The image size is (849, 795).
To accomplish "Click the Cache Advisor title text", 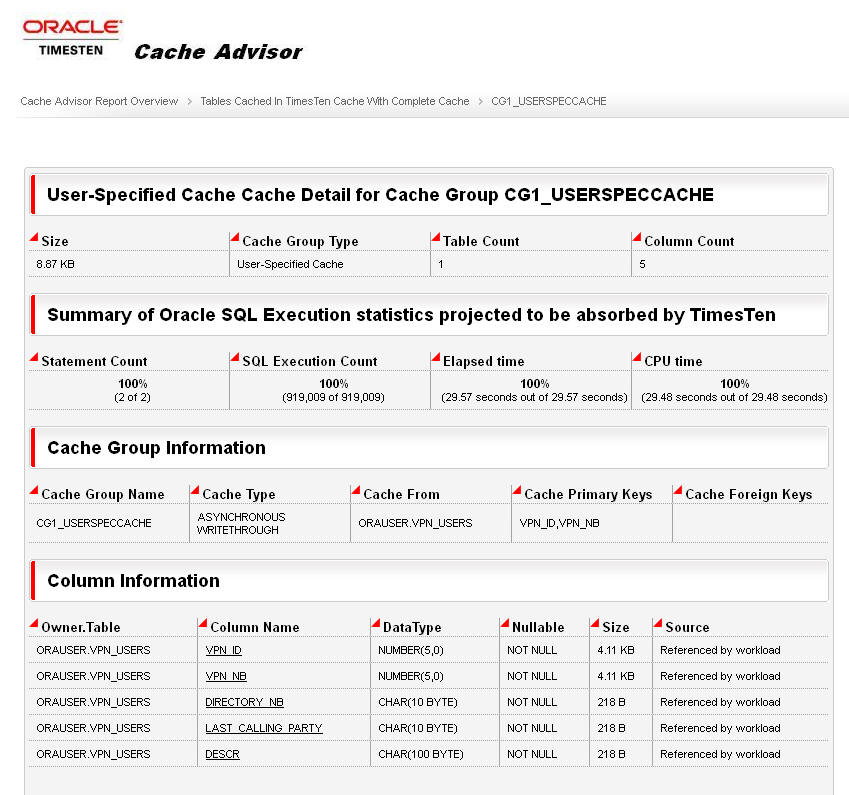I will (218, 52).
